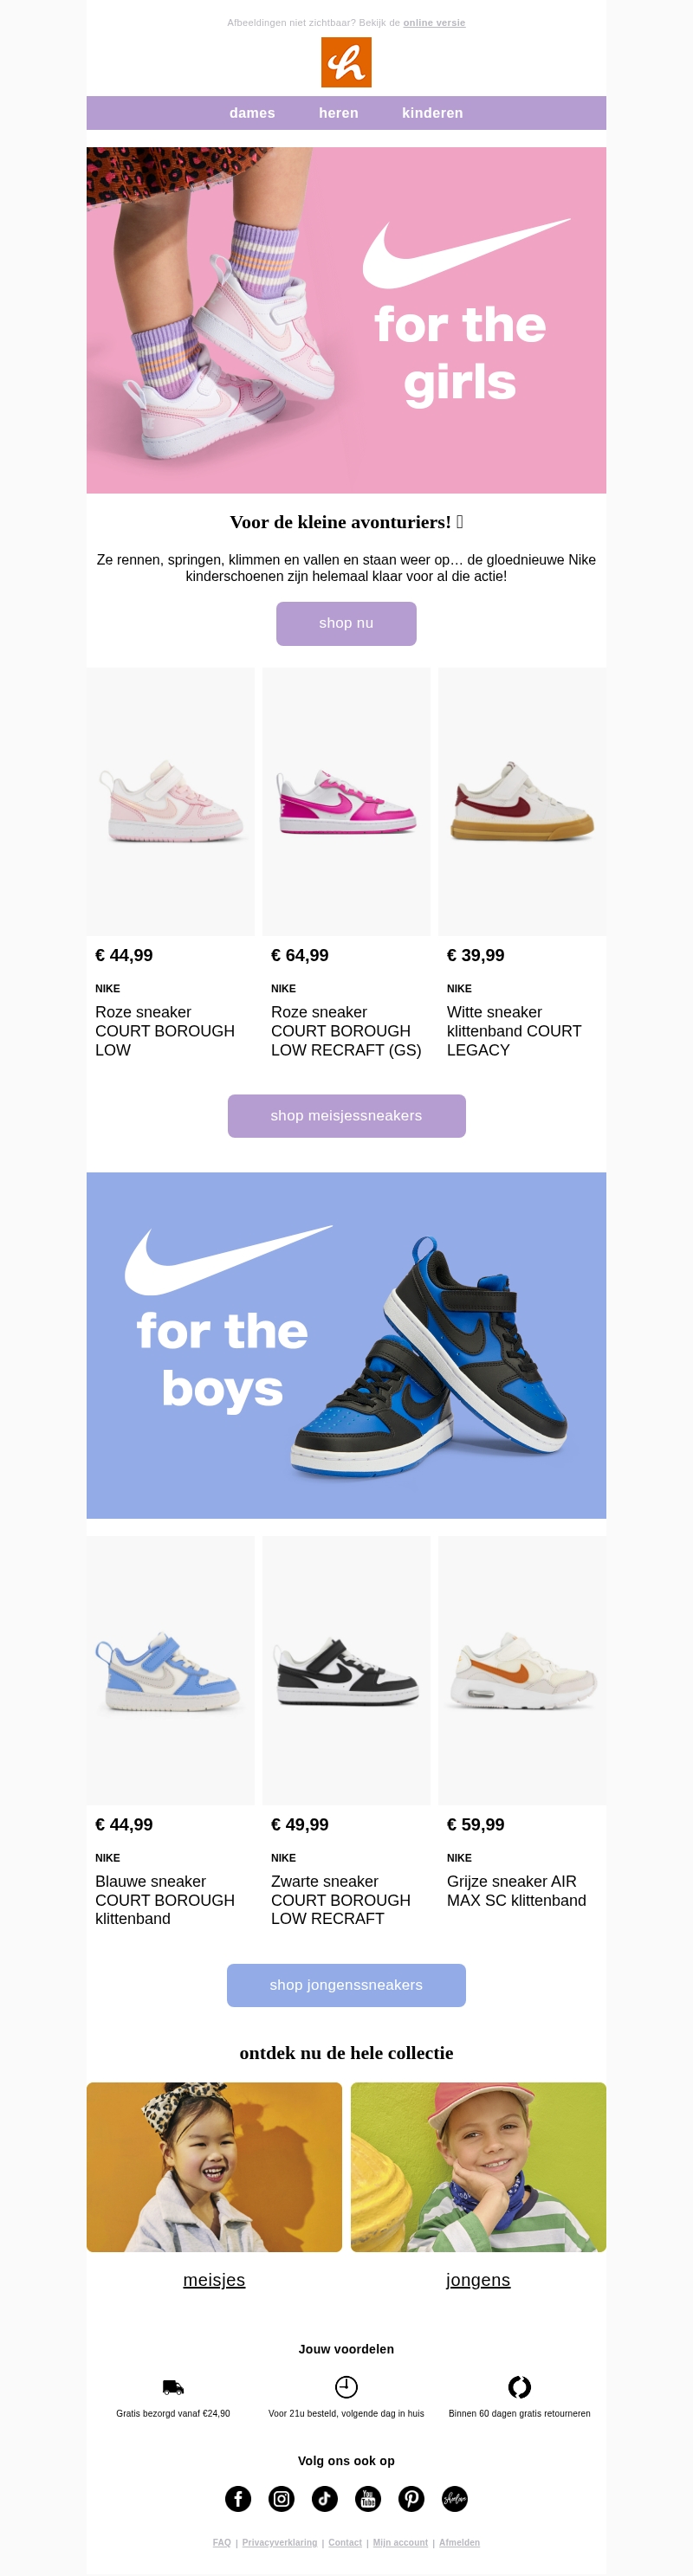This screenshot has height=2576, width=693.
Task: Open the TikTok social icon
Action: tap(325, 2498)
